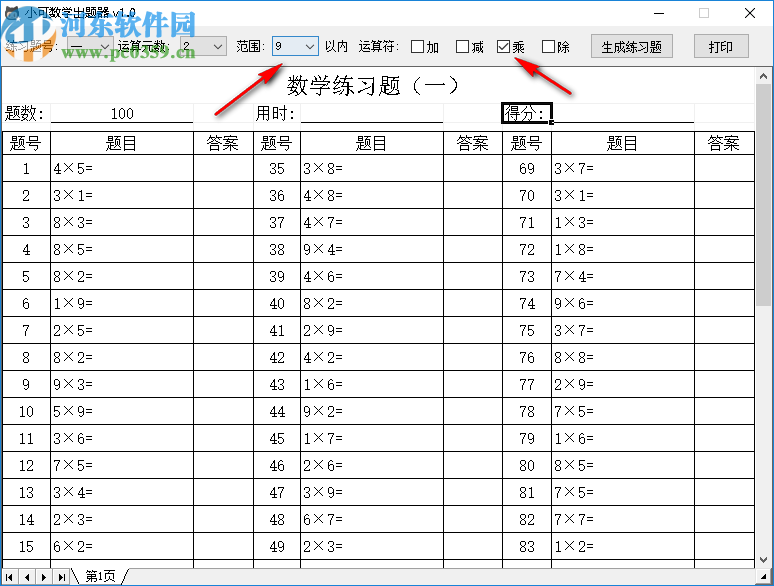Viewport: 774px width, 586px height.
Task: Select question cell 1×9= in row 6
Action: [122, 303]
